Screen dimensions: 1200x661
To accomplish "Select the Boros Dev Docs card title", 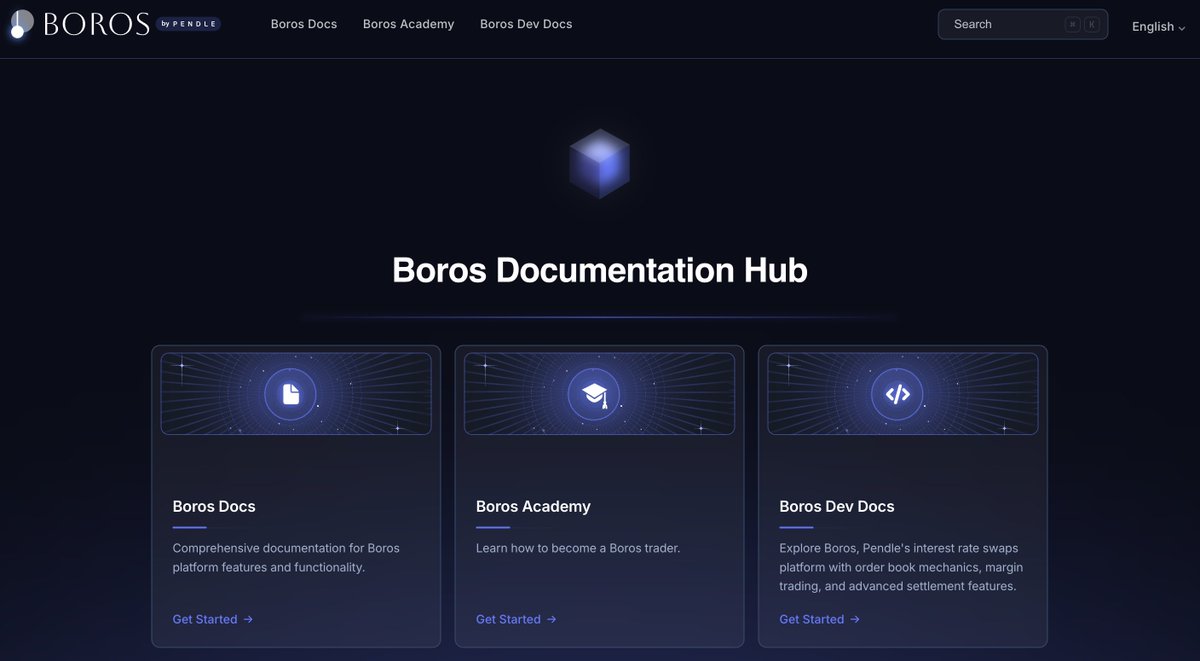I will (837, 506).
